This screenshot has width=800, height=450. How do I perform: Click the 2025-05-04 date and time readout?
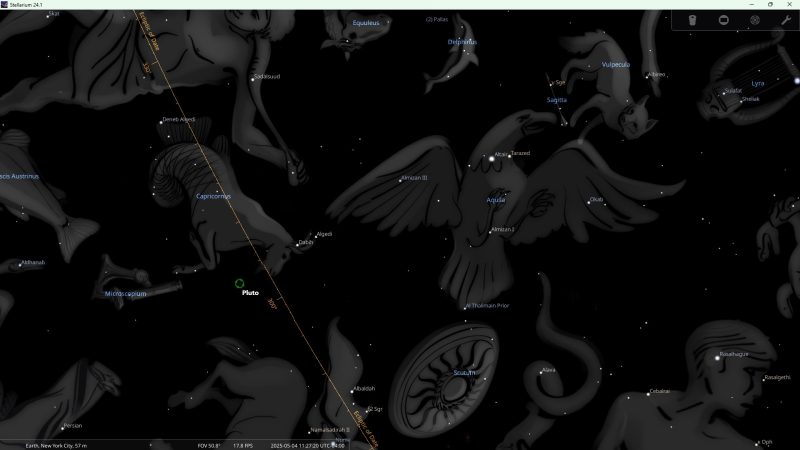[308, 446]
